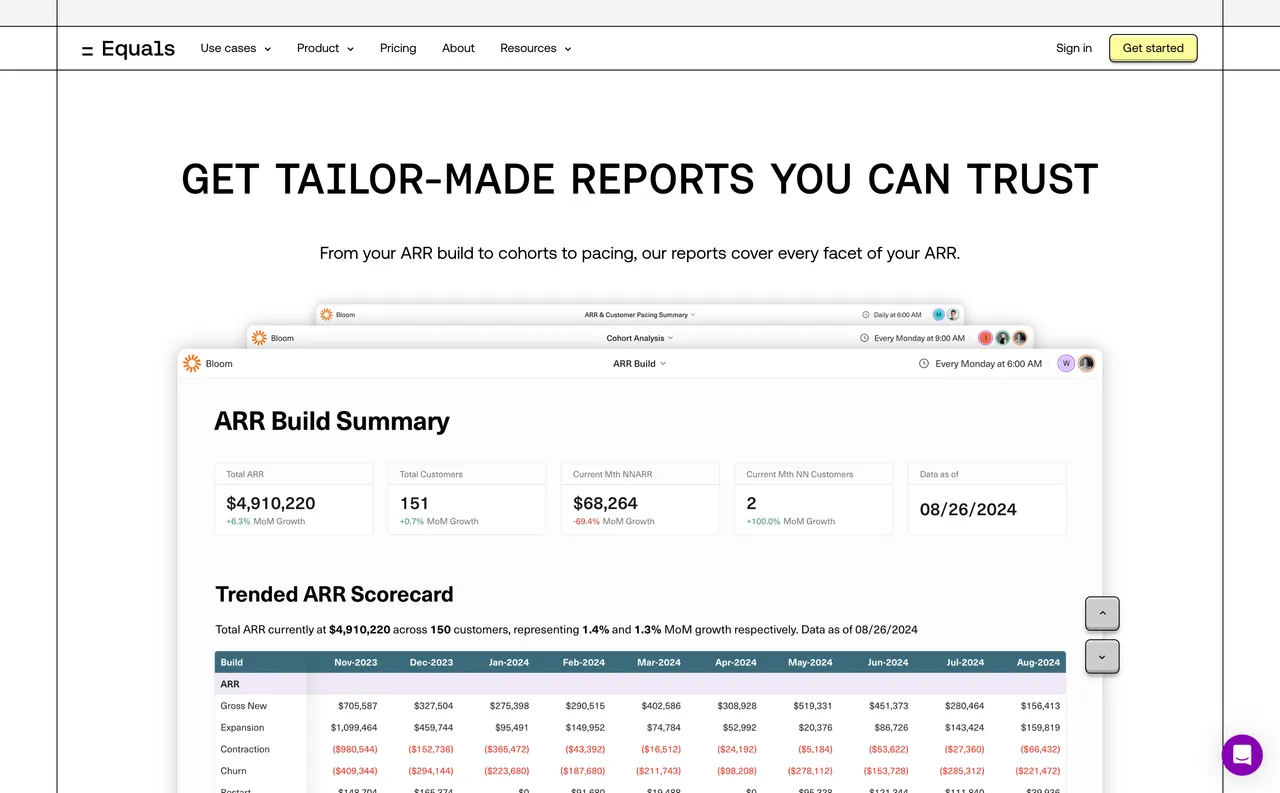Open the Resources dropdown
This screenshot has width=1280, height=793.
(535, 47)
